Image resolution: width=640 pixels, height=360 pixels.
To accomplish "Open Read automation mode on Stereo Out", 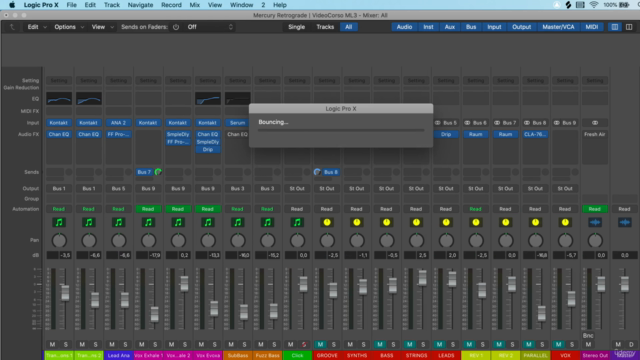I will coord(595,209).
